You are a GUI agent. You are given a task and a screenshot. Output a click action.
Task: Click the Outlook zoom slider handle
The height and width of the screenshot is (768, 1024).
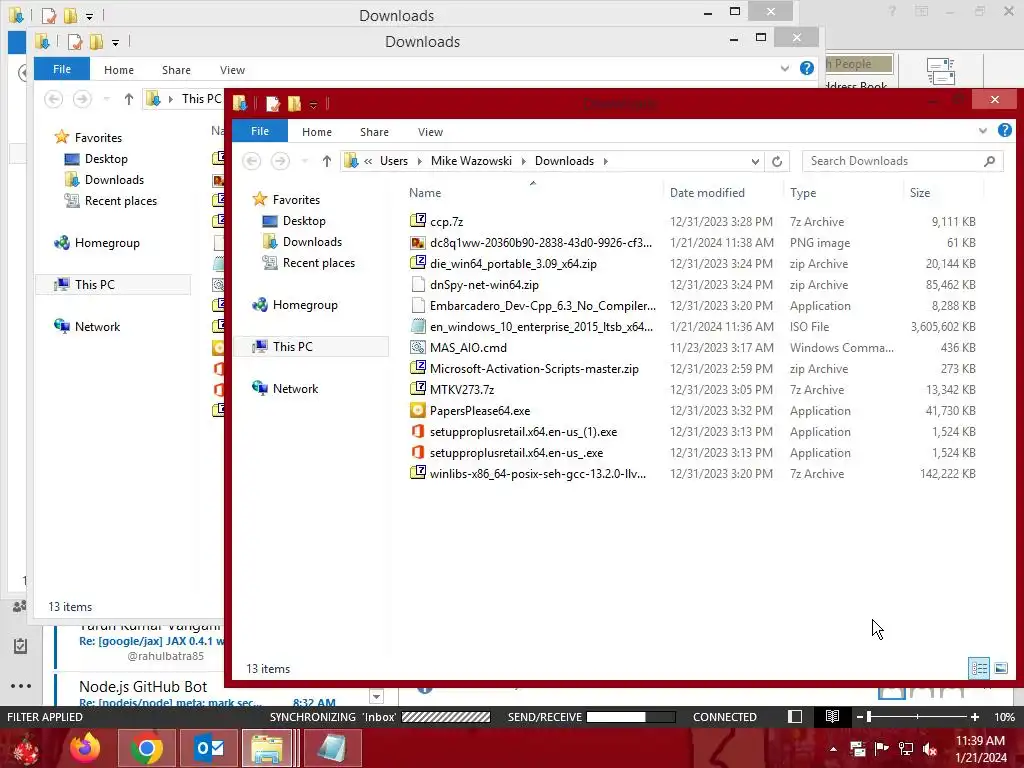click(869, 717)
